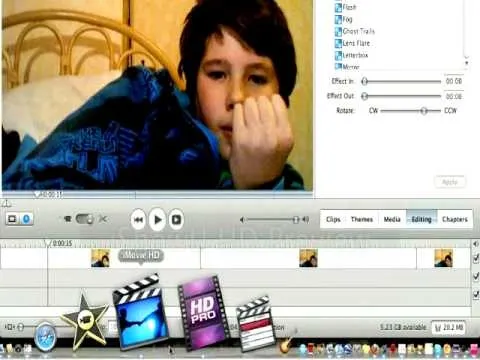Screen dimensions: 480x360
Task: Click the Play button
Action: pyautogui.click(x=157, y=219)
